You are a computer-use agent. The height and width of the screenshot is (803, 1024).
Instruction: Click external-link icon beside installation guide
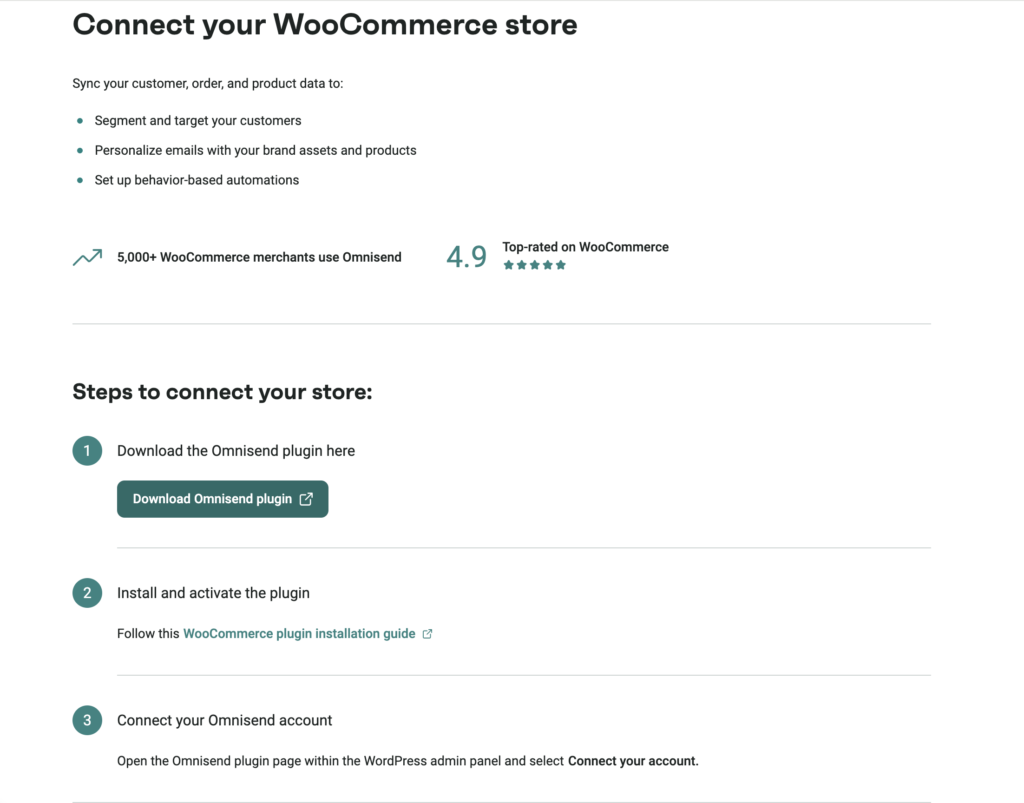(x=427, y=634)
